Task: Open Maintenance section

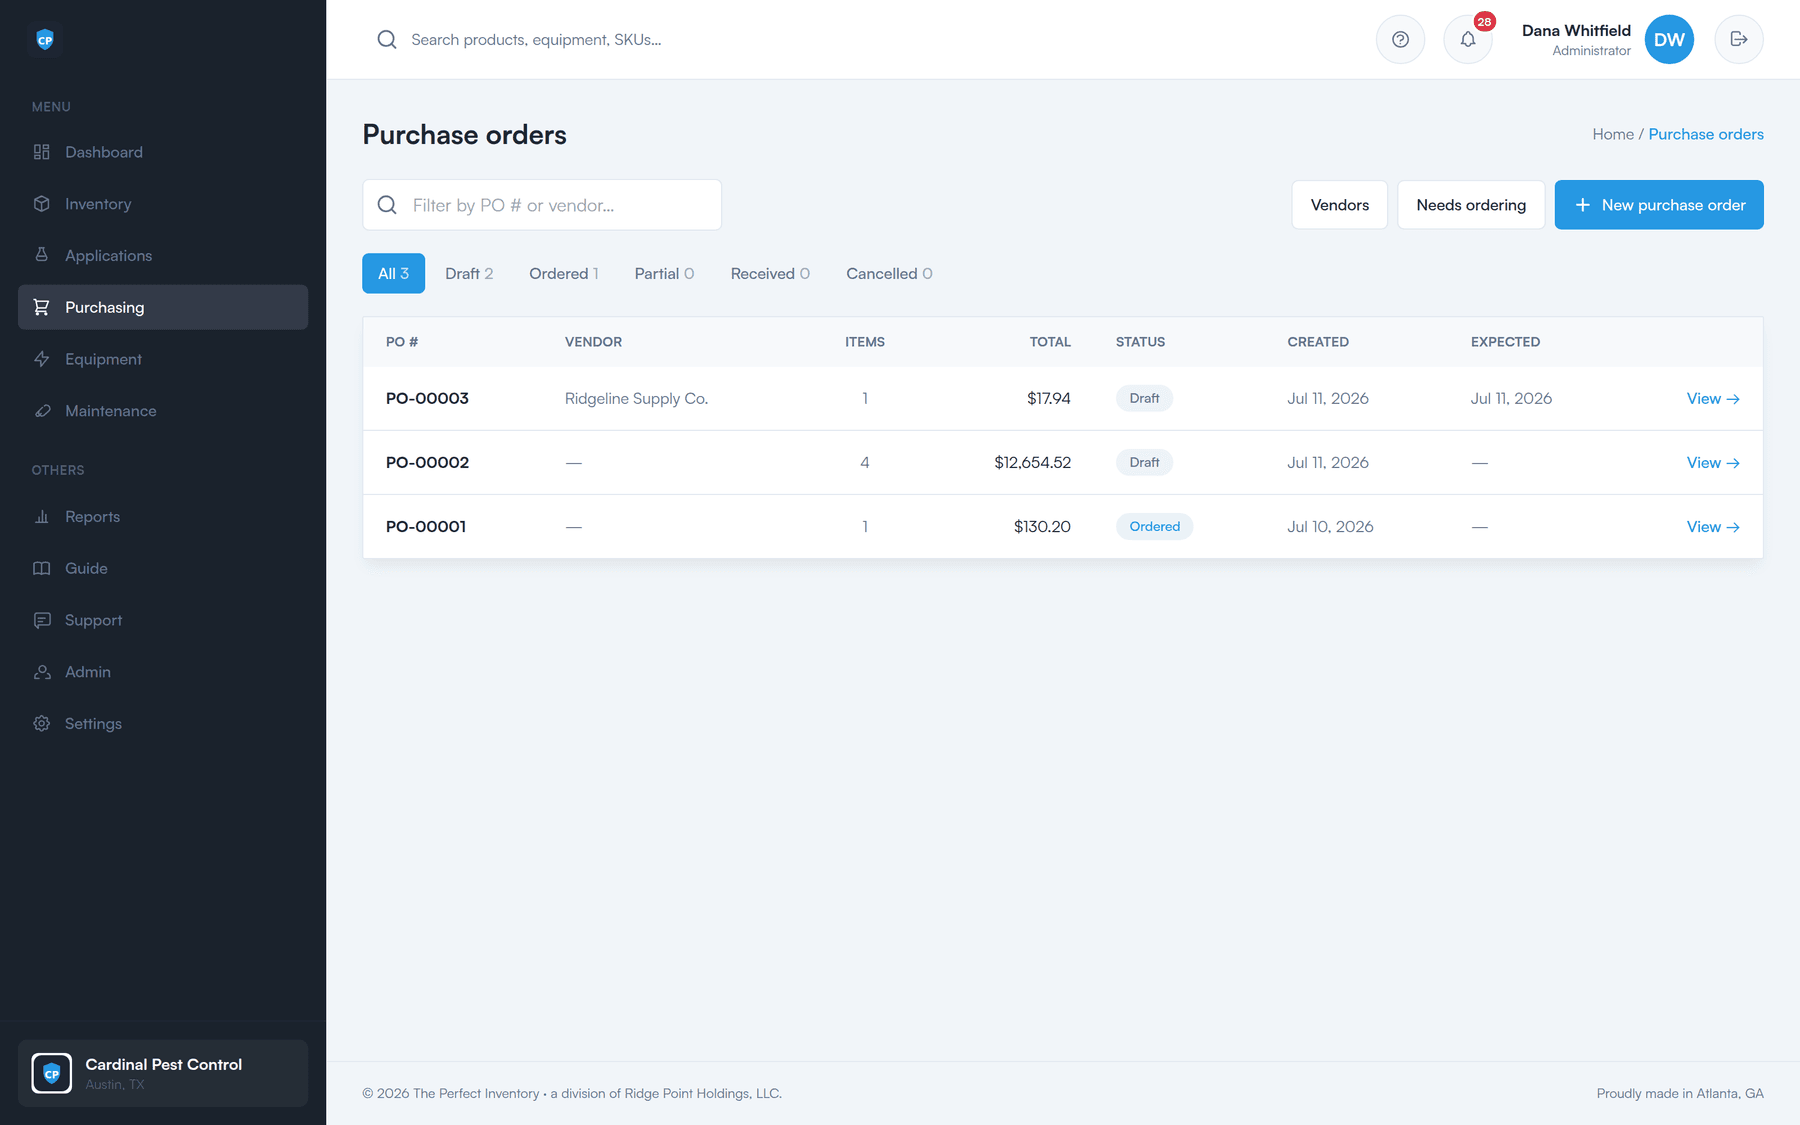Action: click(x=163, y=411)
